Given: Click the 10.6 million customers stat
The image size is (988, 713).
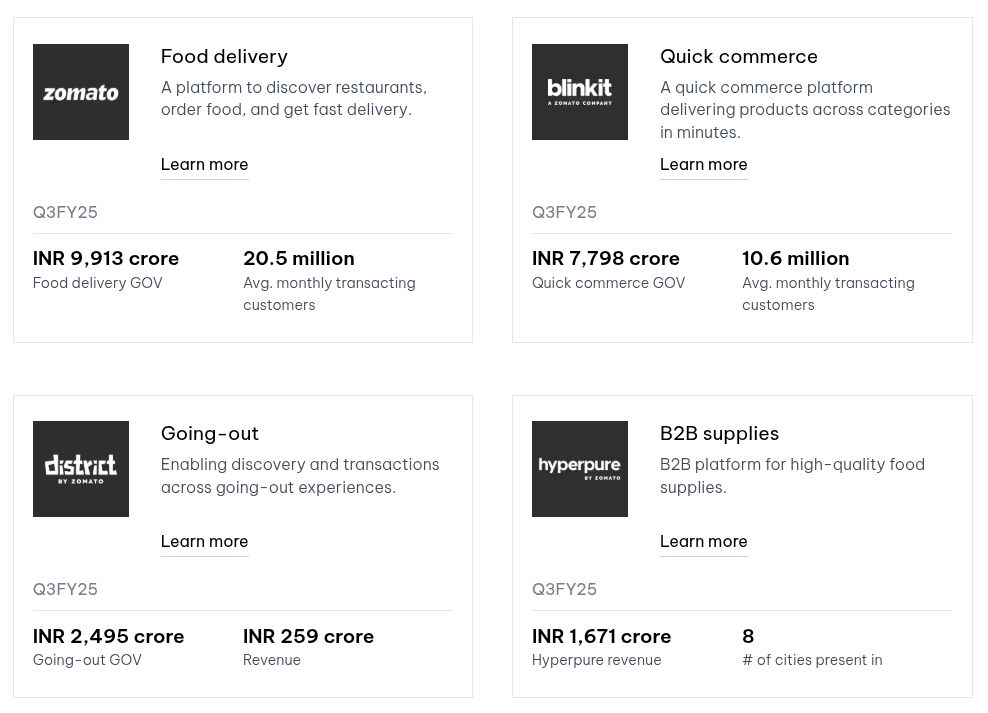Looking at the screenshot, I should click(795, 259).
